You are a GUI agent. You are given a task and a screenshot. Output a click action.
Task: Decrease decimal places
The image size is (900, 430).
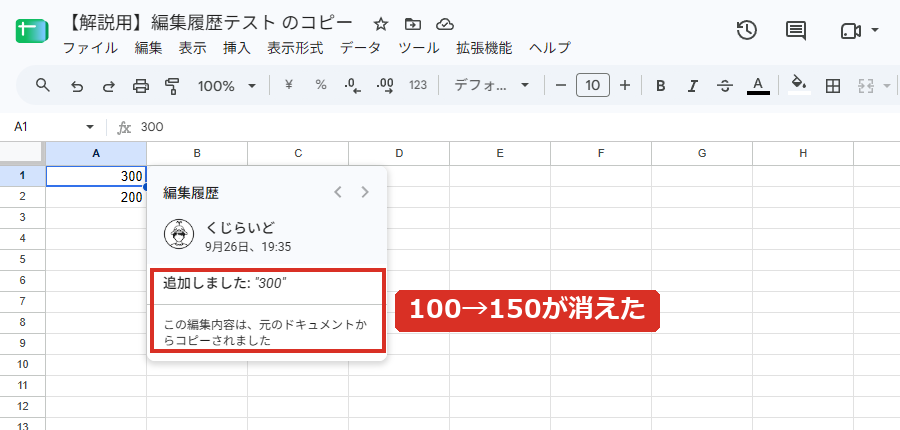(352, 86)
